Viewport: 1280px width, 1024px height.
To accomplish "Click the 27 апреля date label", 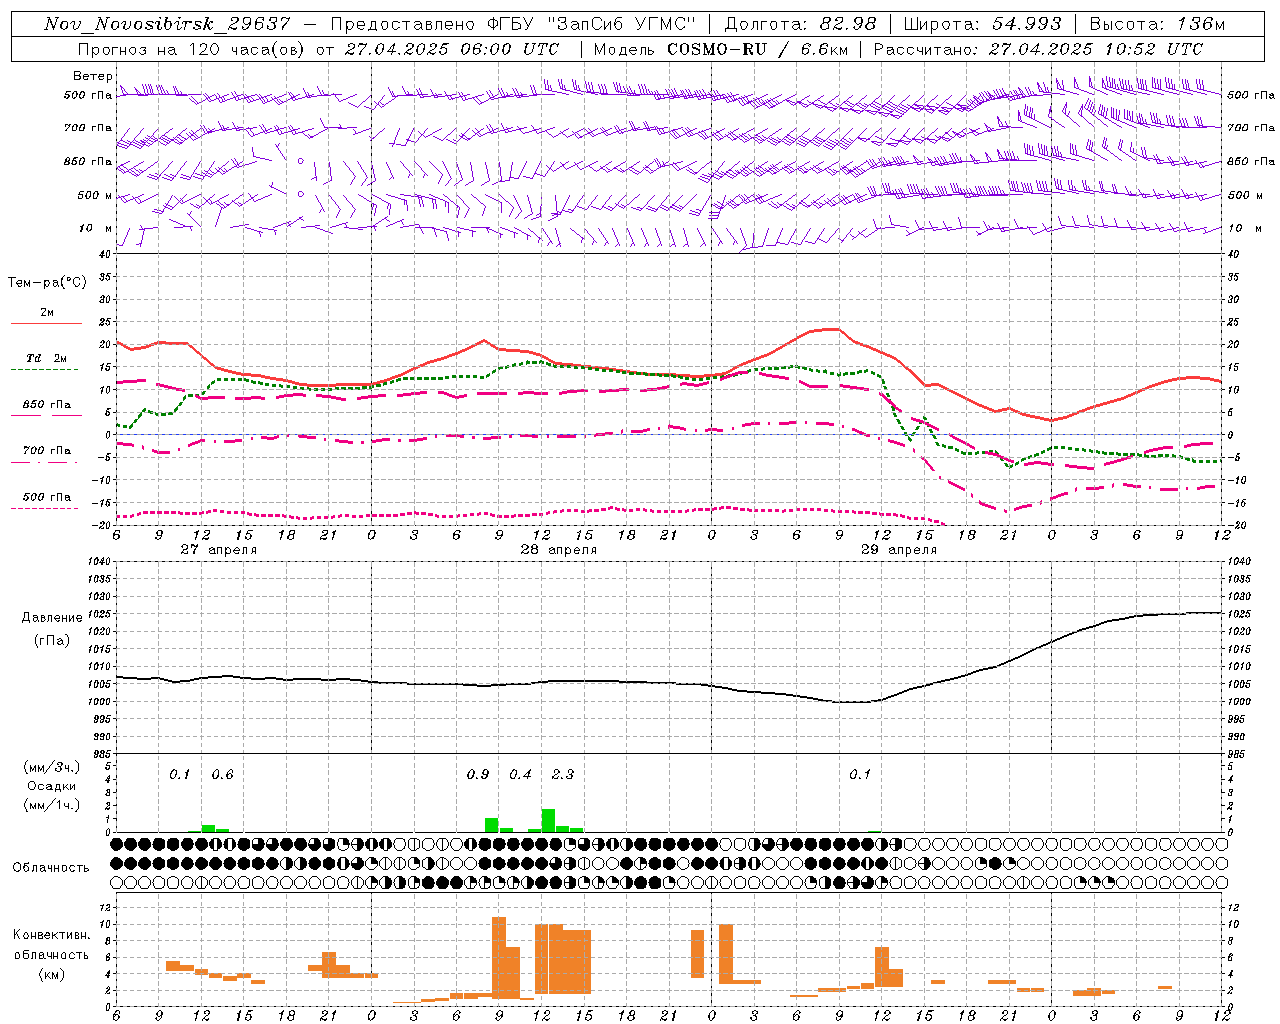I will (x=218, y=550).
